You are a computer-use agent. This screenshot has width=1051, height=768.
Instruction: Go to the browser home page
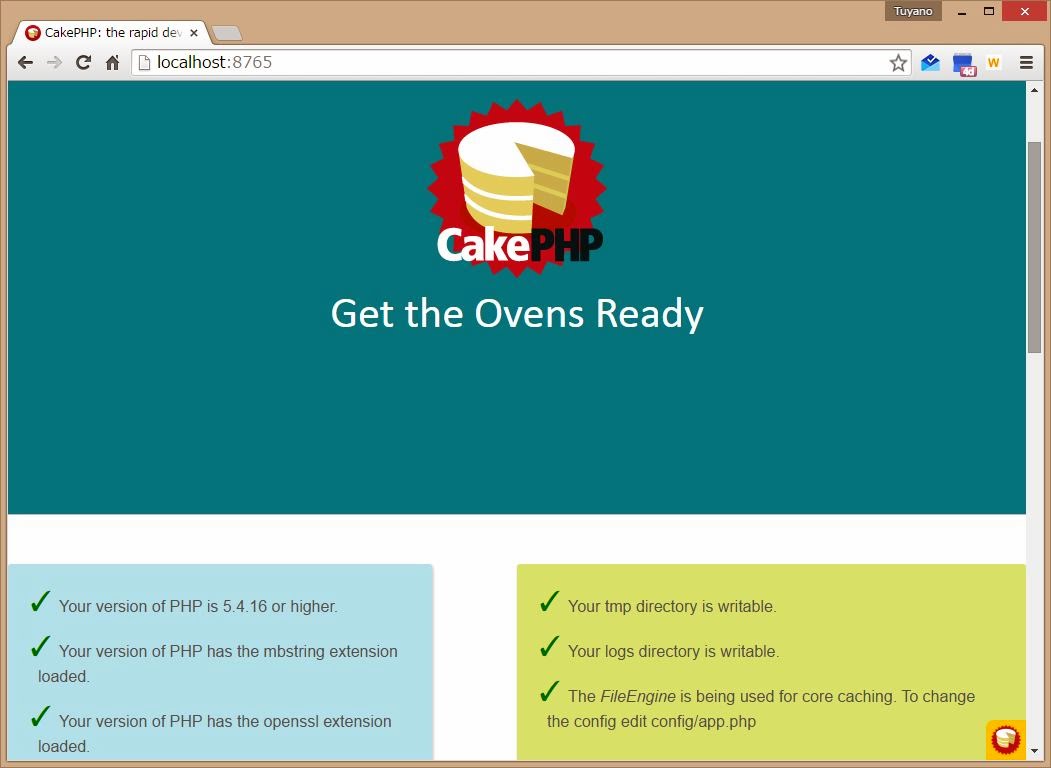[x=113, y=63]
